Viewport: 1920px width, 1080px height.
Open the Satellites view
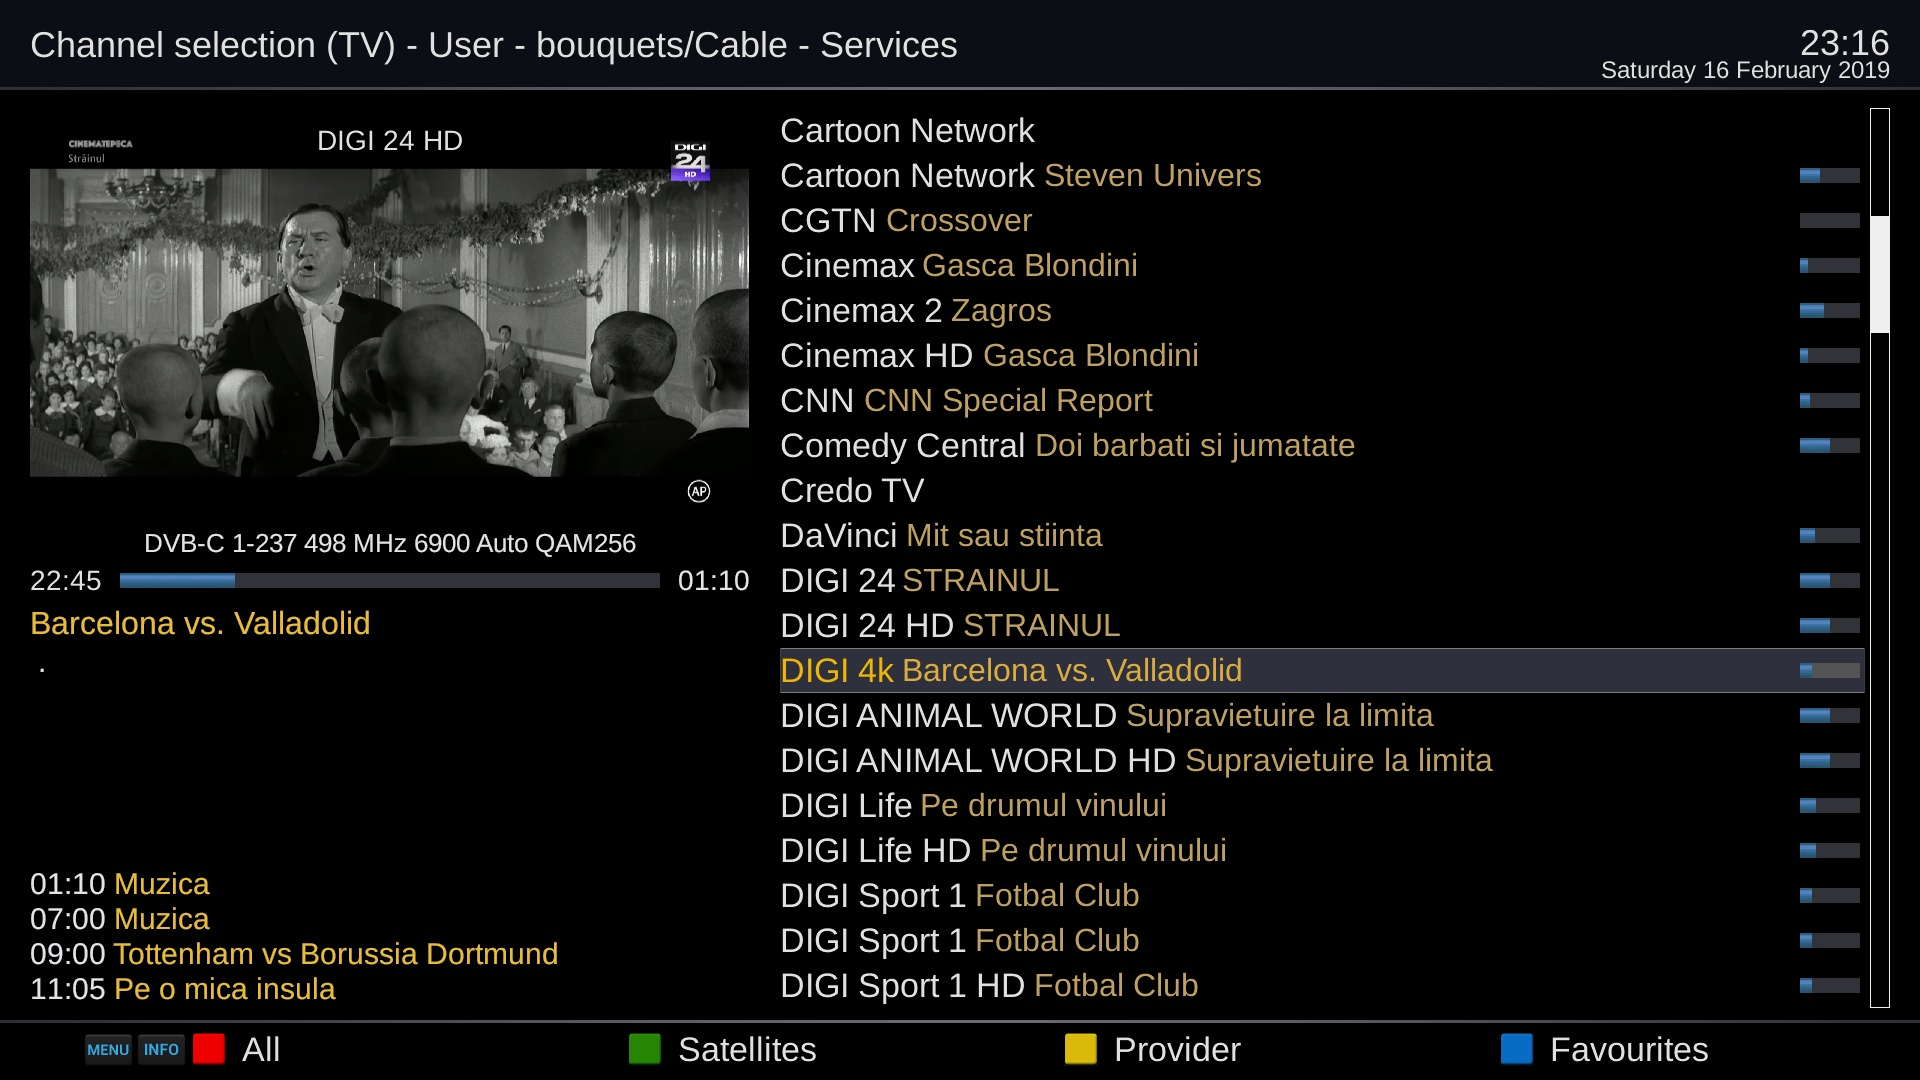tap(747, 1049)
